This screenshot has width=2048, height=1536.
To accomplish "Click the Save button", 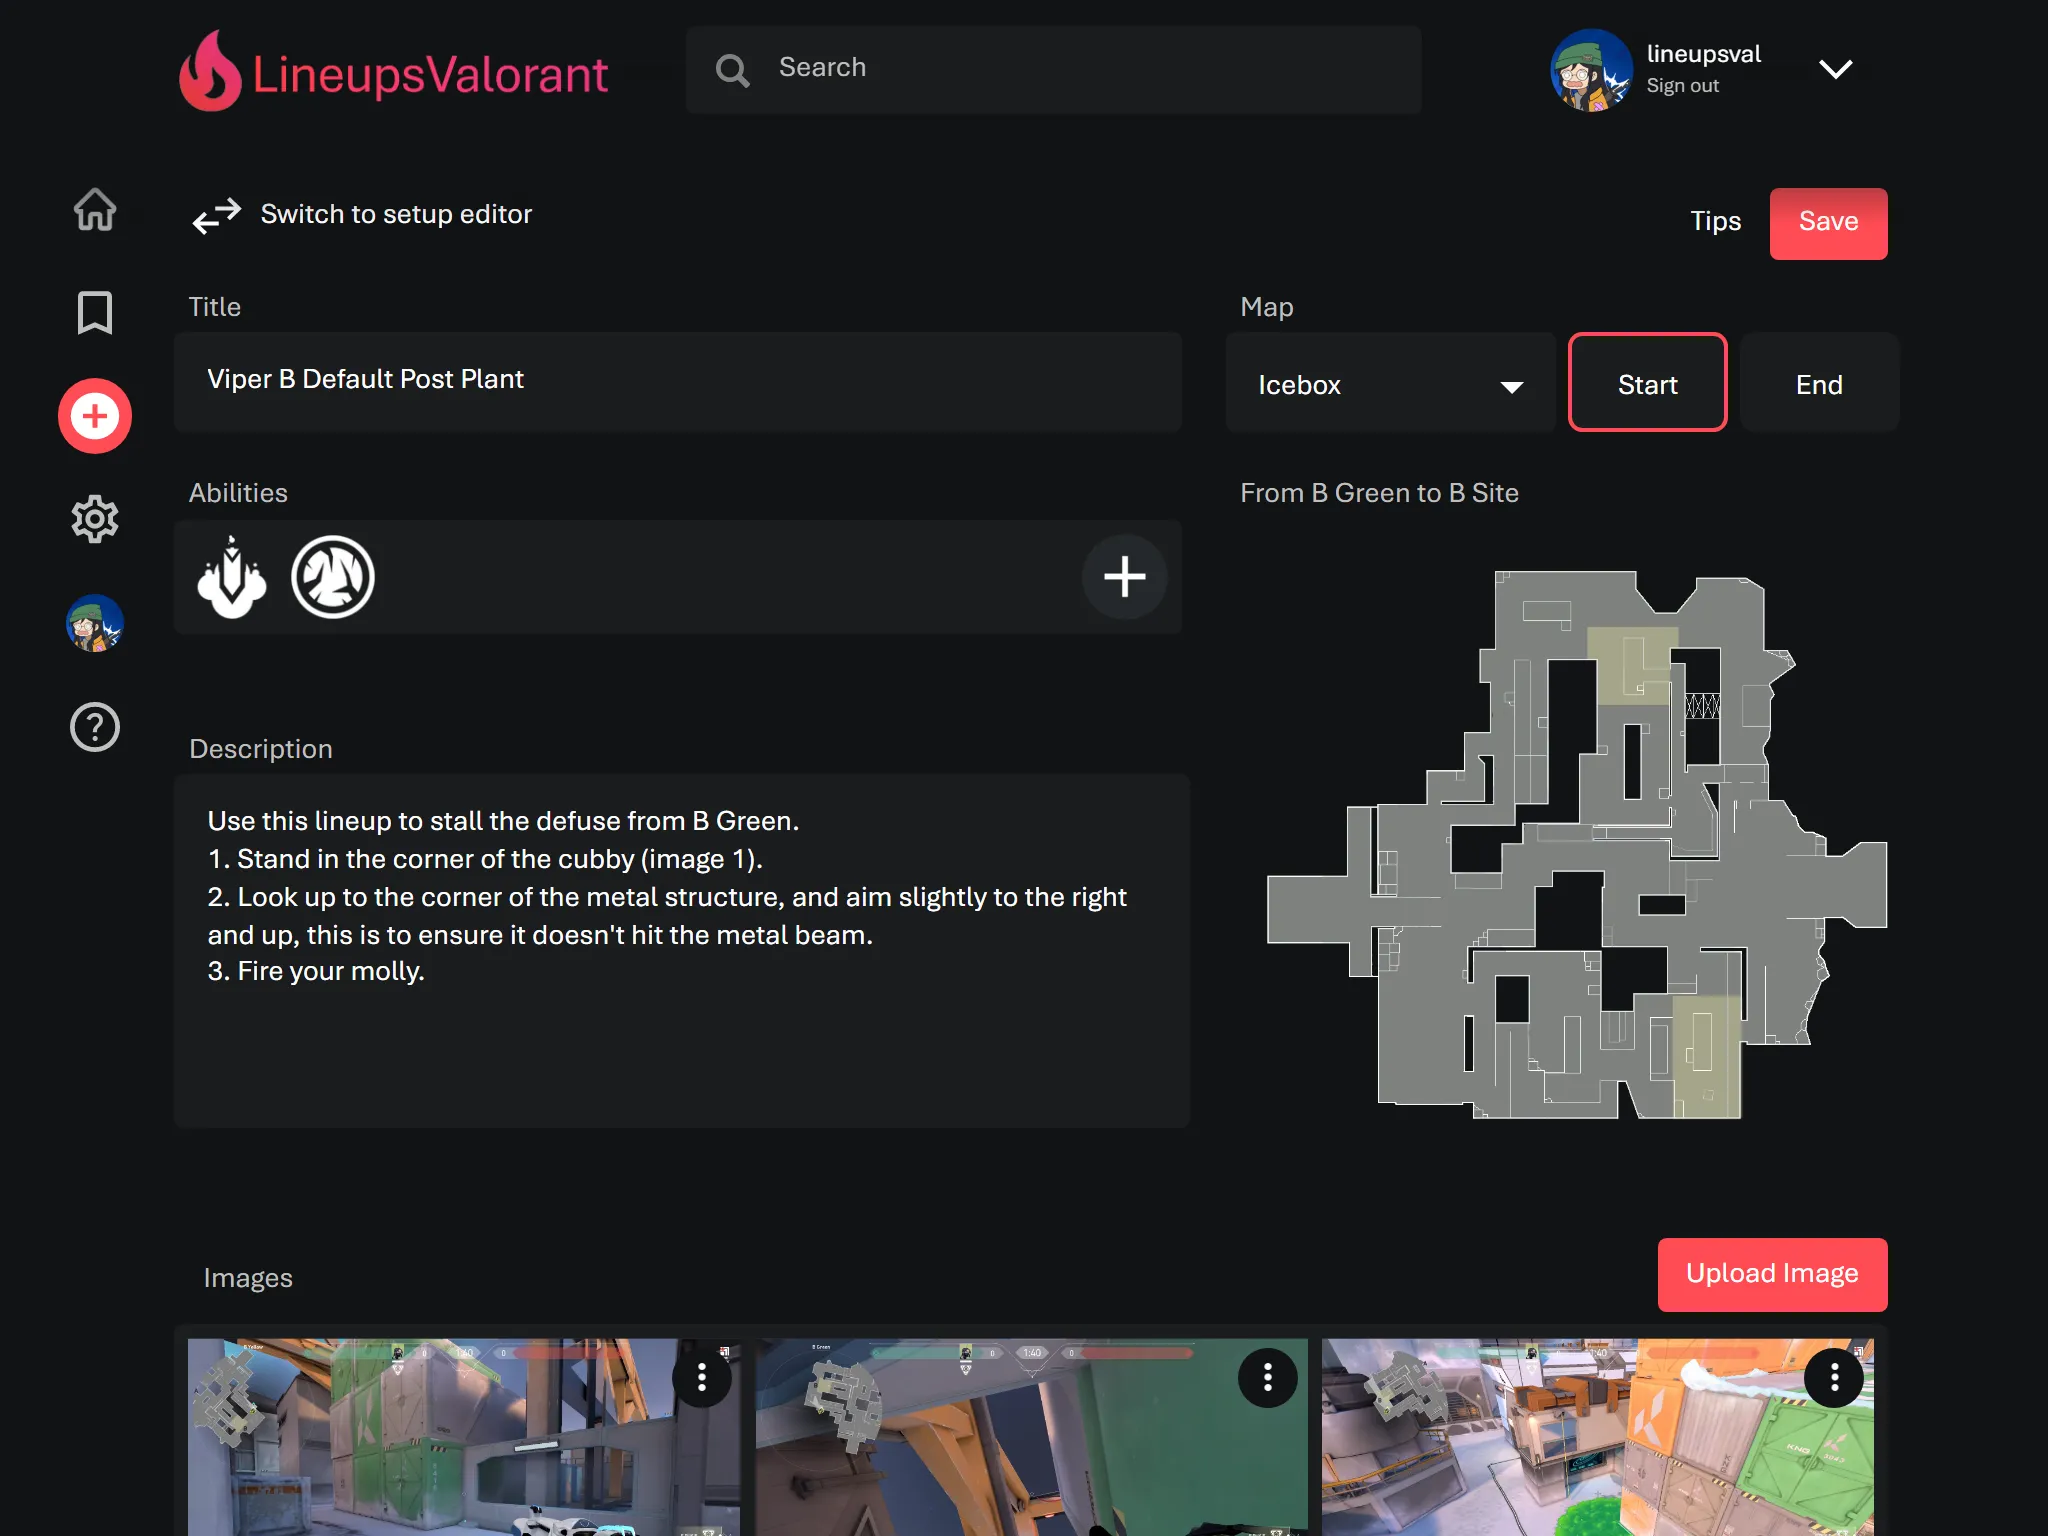I will point(1827,223).
